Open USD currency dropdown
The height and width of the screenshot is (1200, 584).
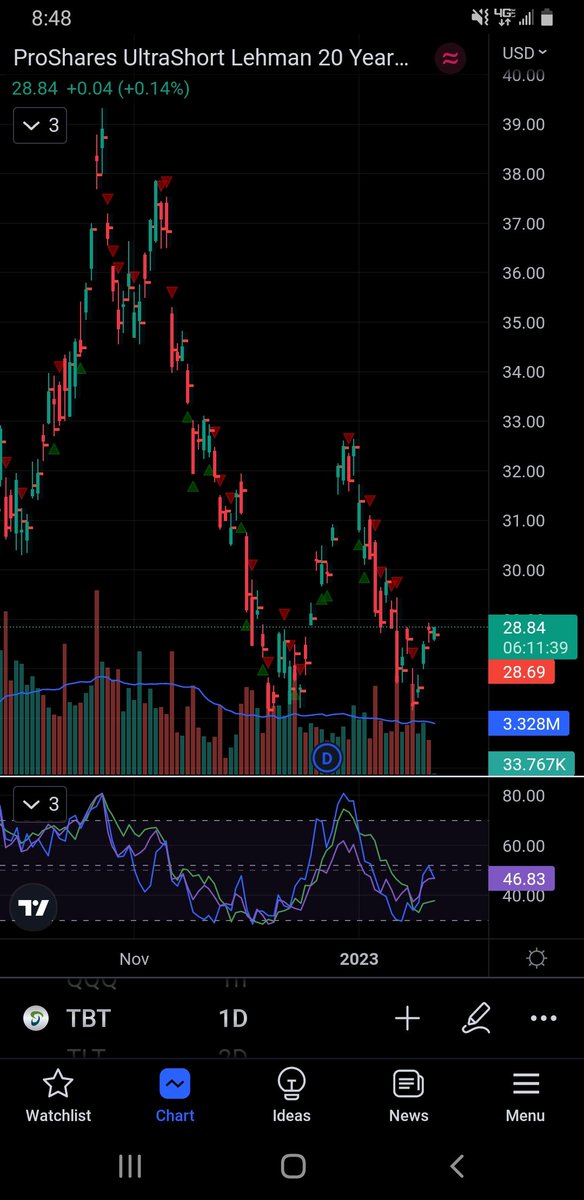(x=525, y=52)
